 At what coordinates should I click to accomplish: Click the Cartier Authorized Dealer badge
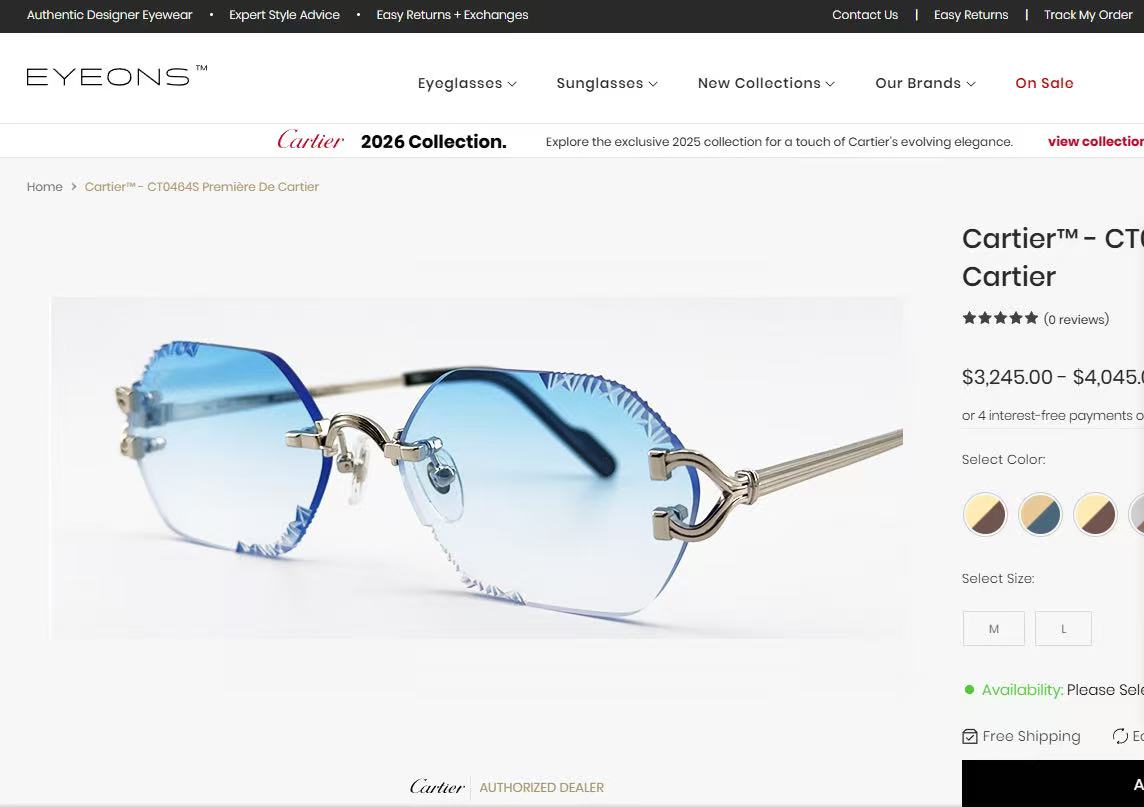click(x=506, y=787)
